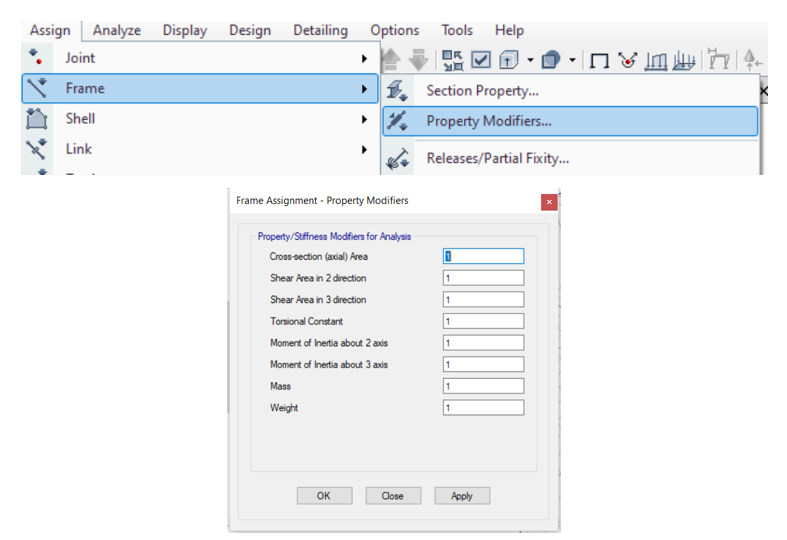This screenshot has width=787, height=540.
Task: Click the checkmark set display options icon
Action: click(481, 60)
